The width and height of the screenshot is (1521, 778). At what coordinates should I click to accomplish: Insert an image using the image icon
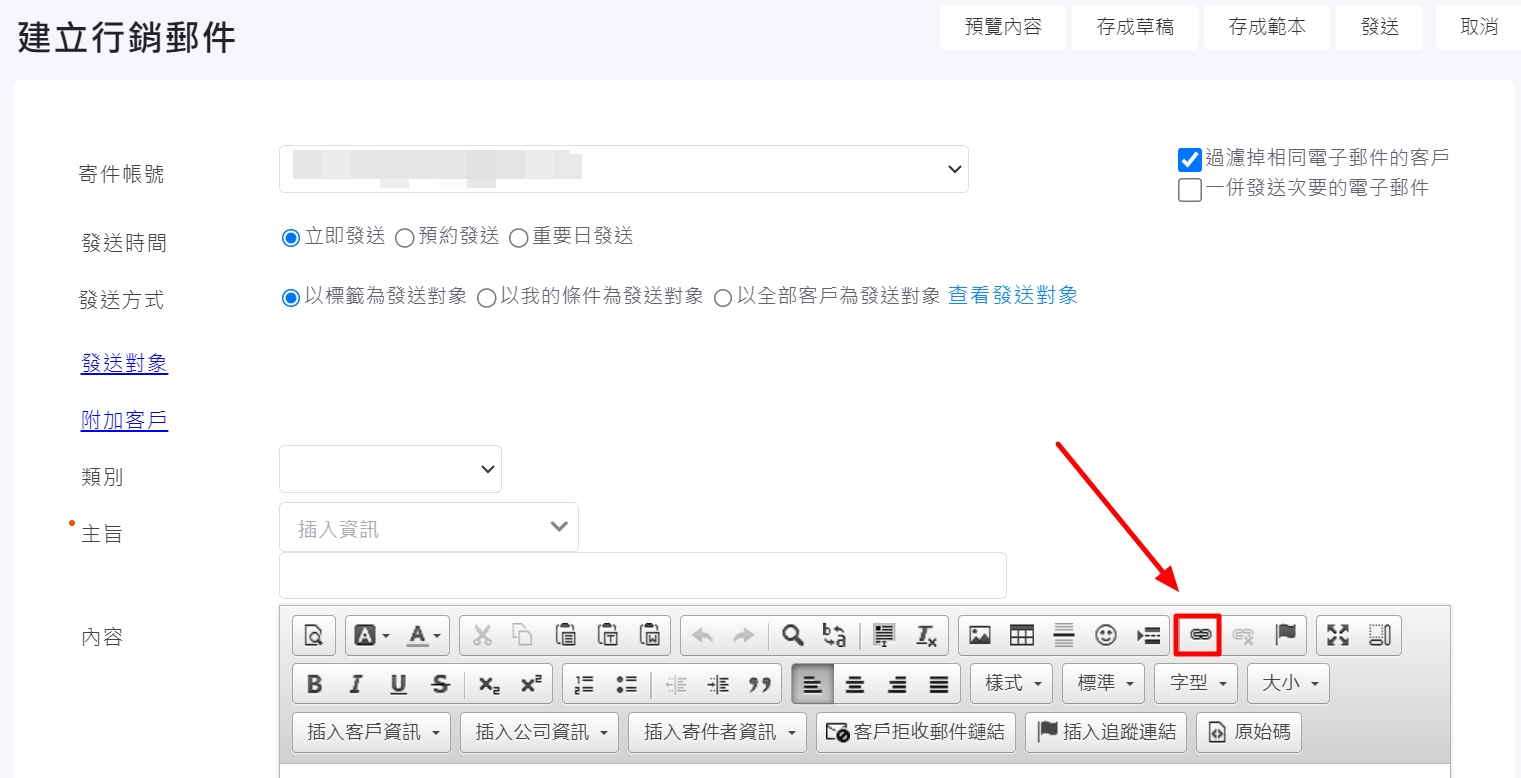pyautogui.click(x=980, y=635)
